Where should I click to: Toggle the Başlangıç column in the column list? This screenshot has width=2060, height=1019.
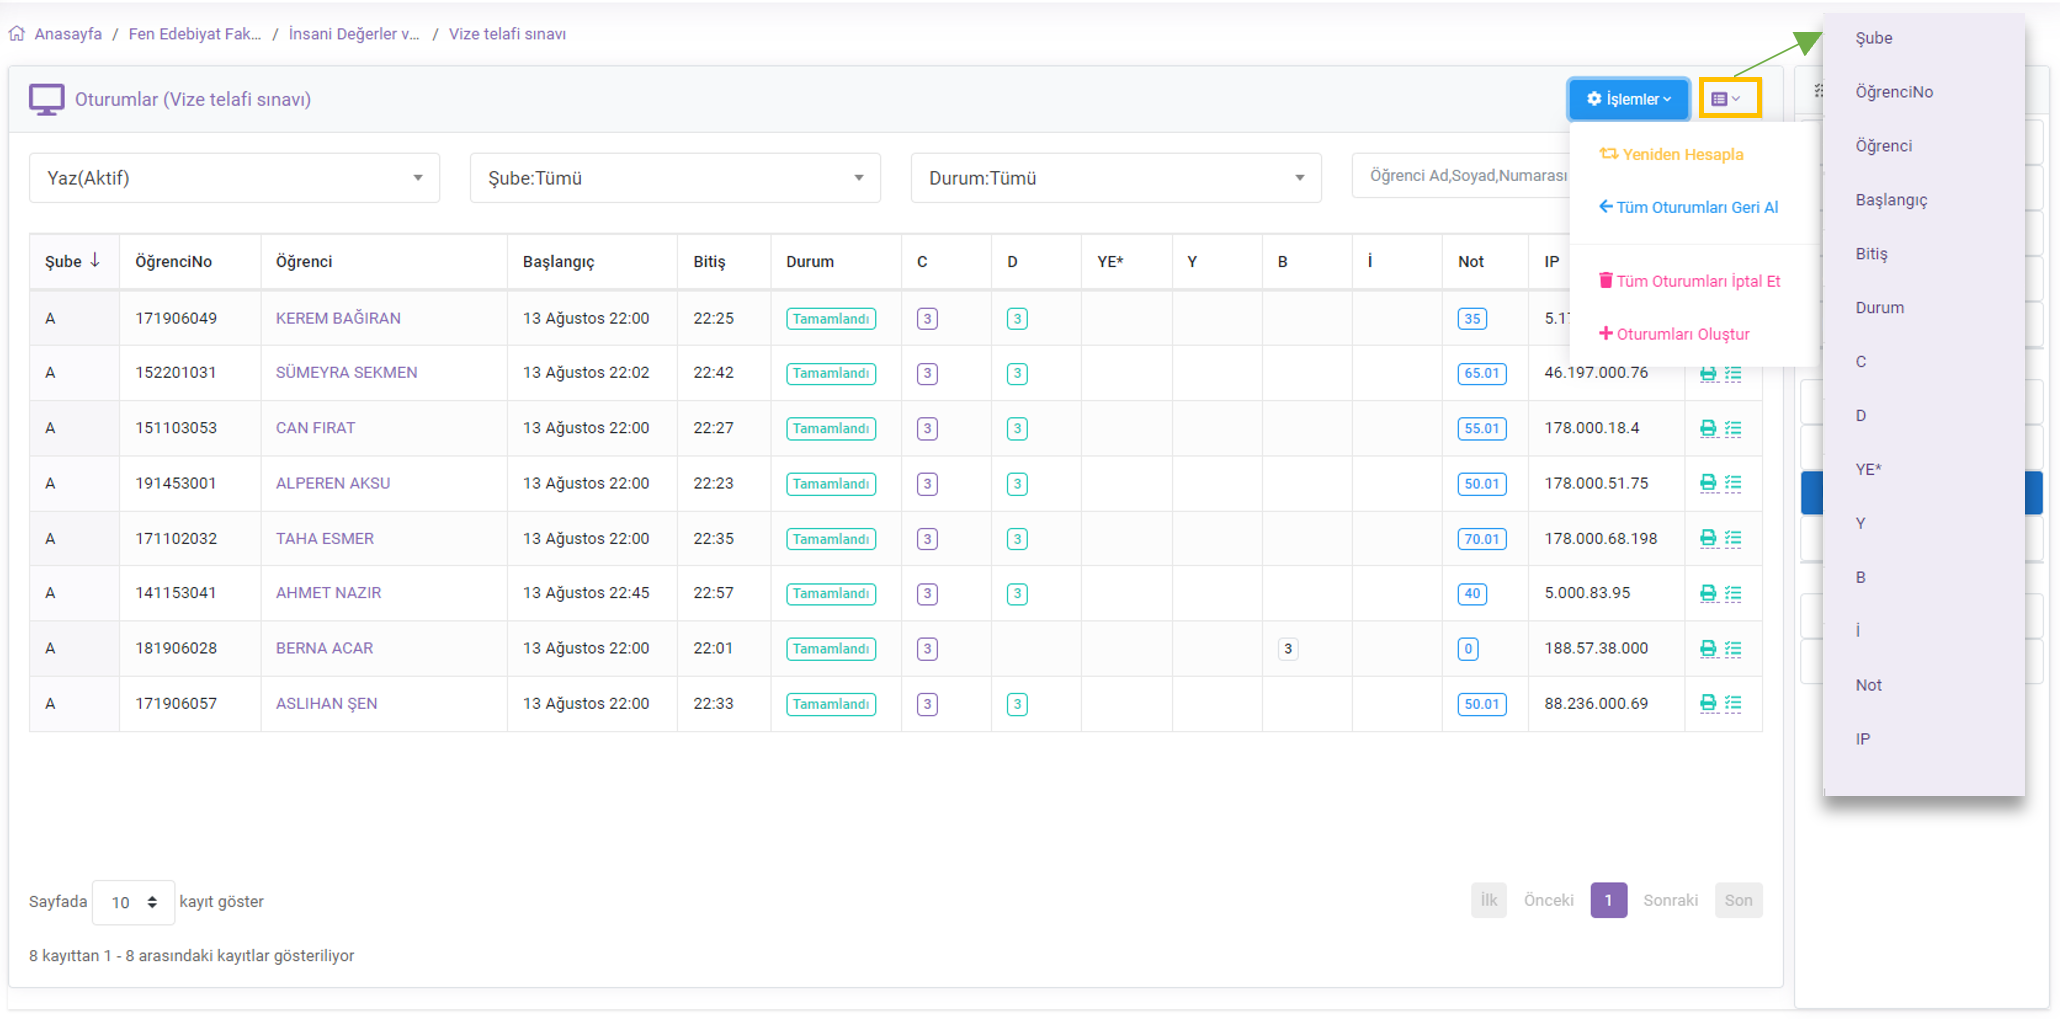[1890, 200]
